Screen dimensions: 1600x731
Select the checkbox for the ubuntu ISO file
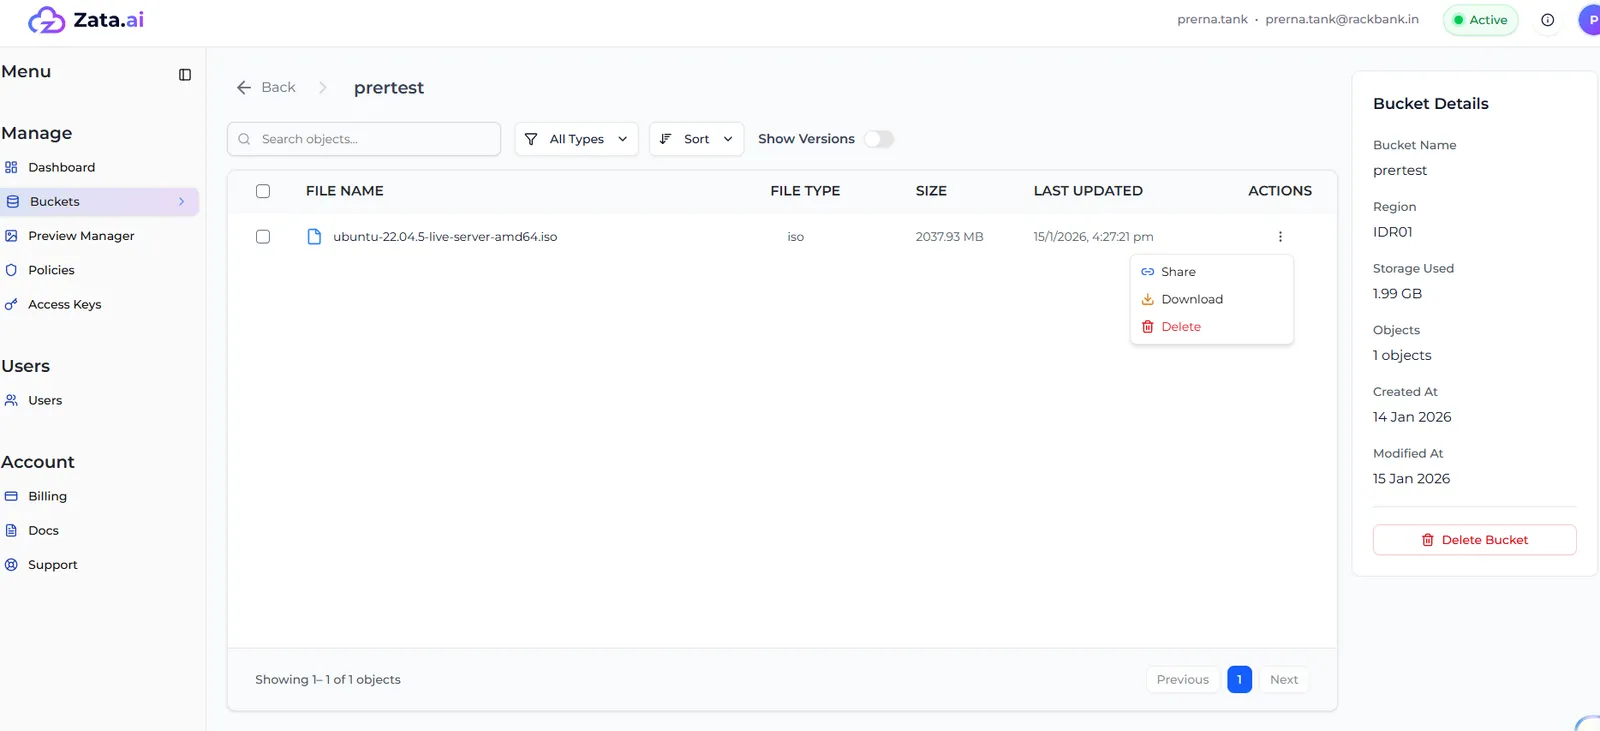pos(263,237)
